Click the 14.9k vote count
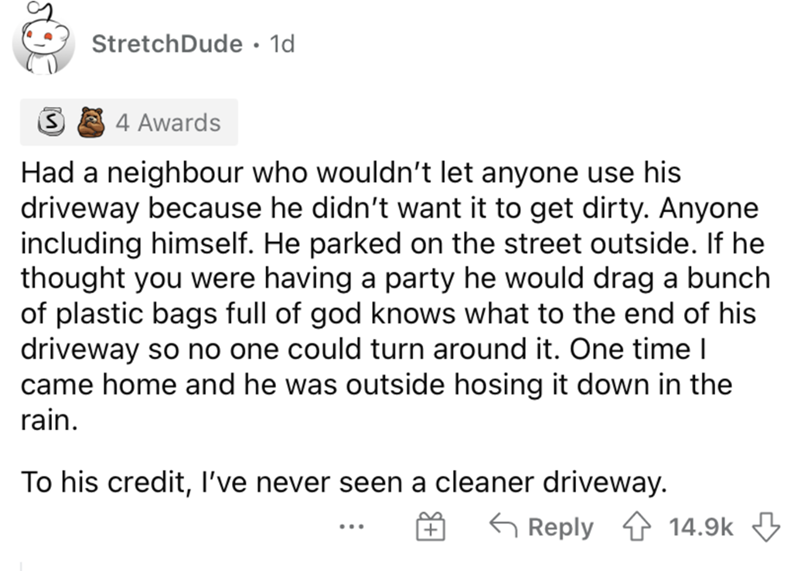Viewport: 800px width, 571px height. coord(698,527)
